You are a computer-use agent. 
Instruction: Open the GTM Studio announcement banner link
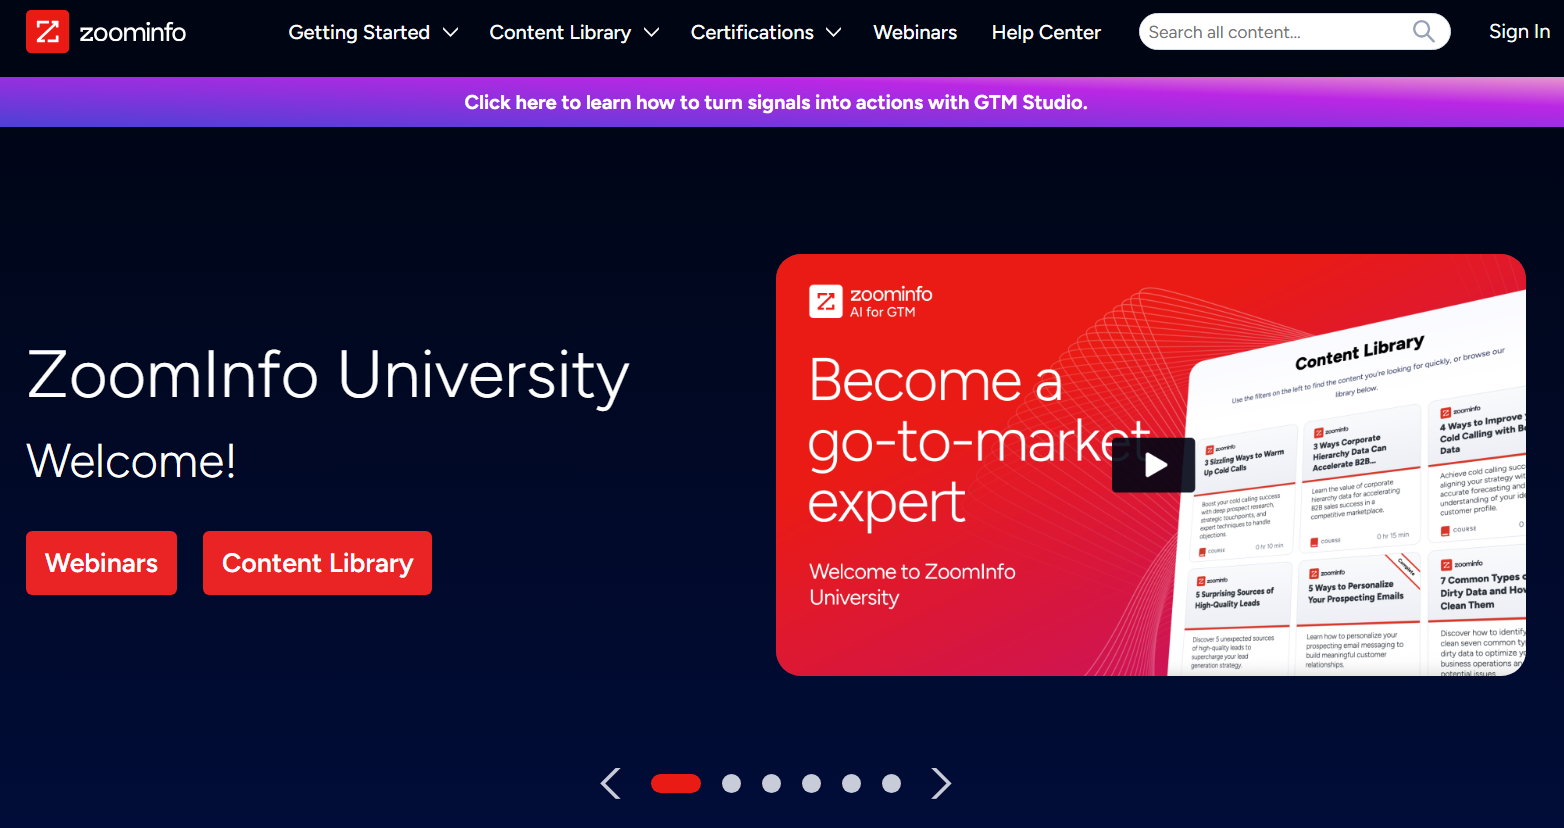776,102
